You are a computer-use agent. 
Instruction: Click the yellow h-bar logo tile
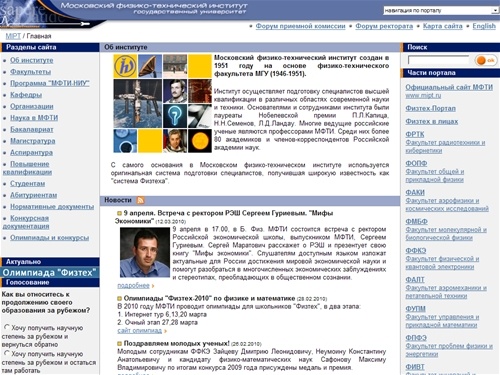(125, 66)
